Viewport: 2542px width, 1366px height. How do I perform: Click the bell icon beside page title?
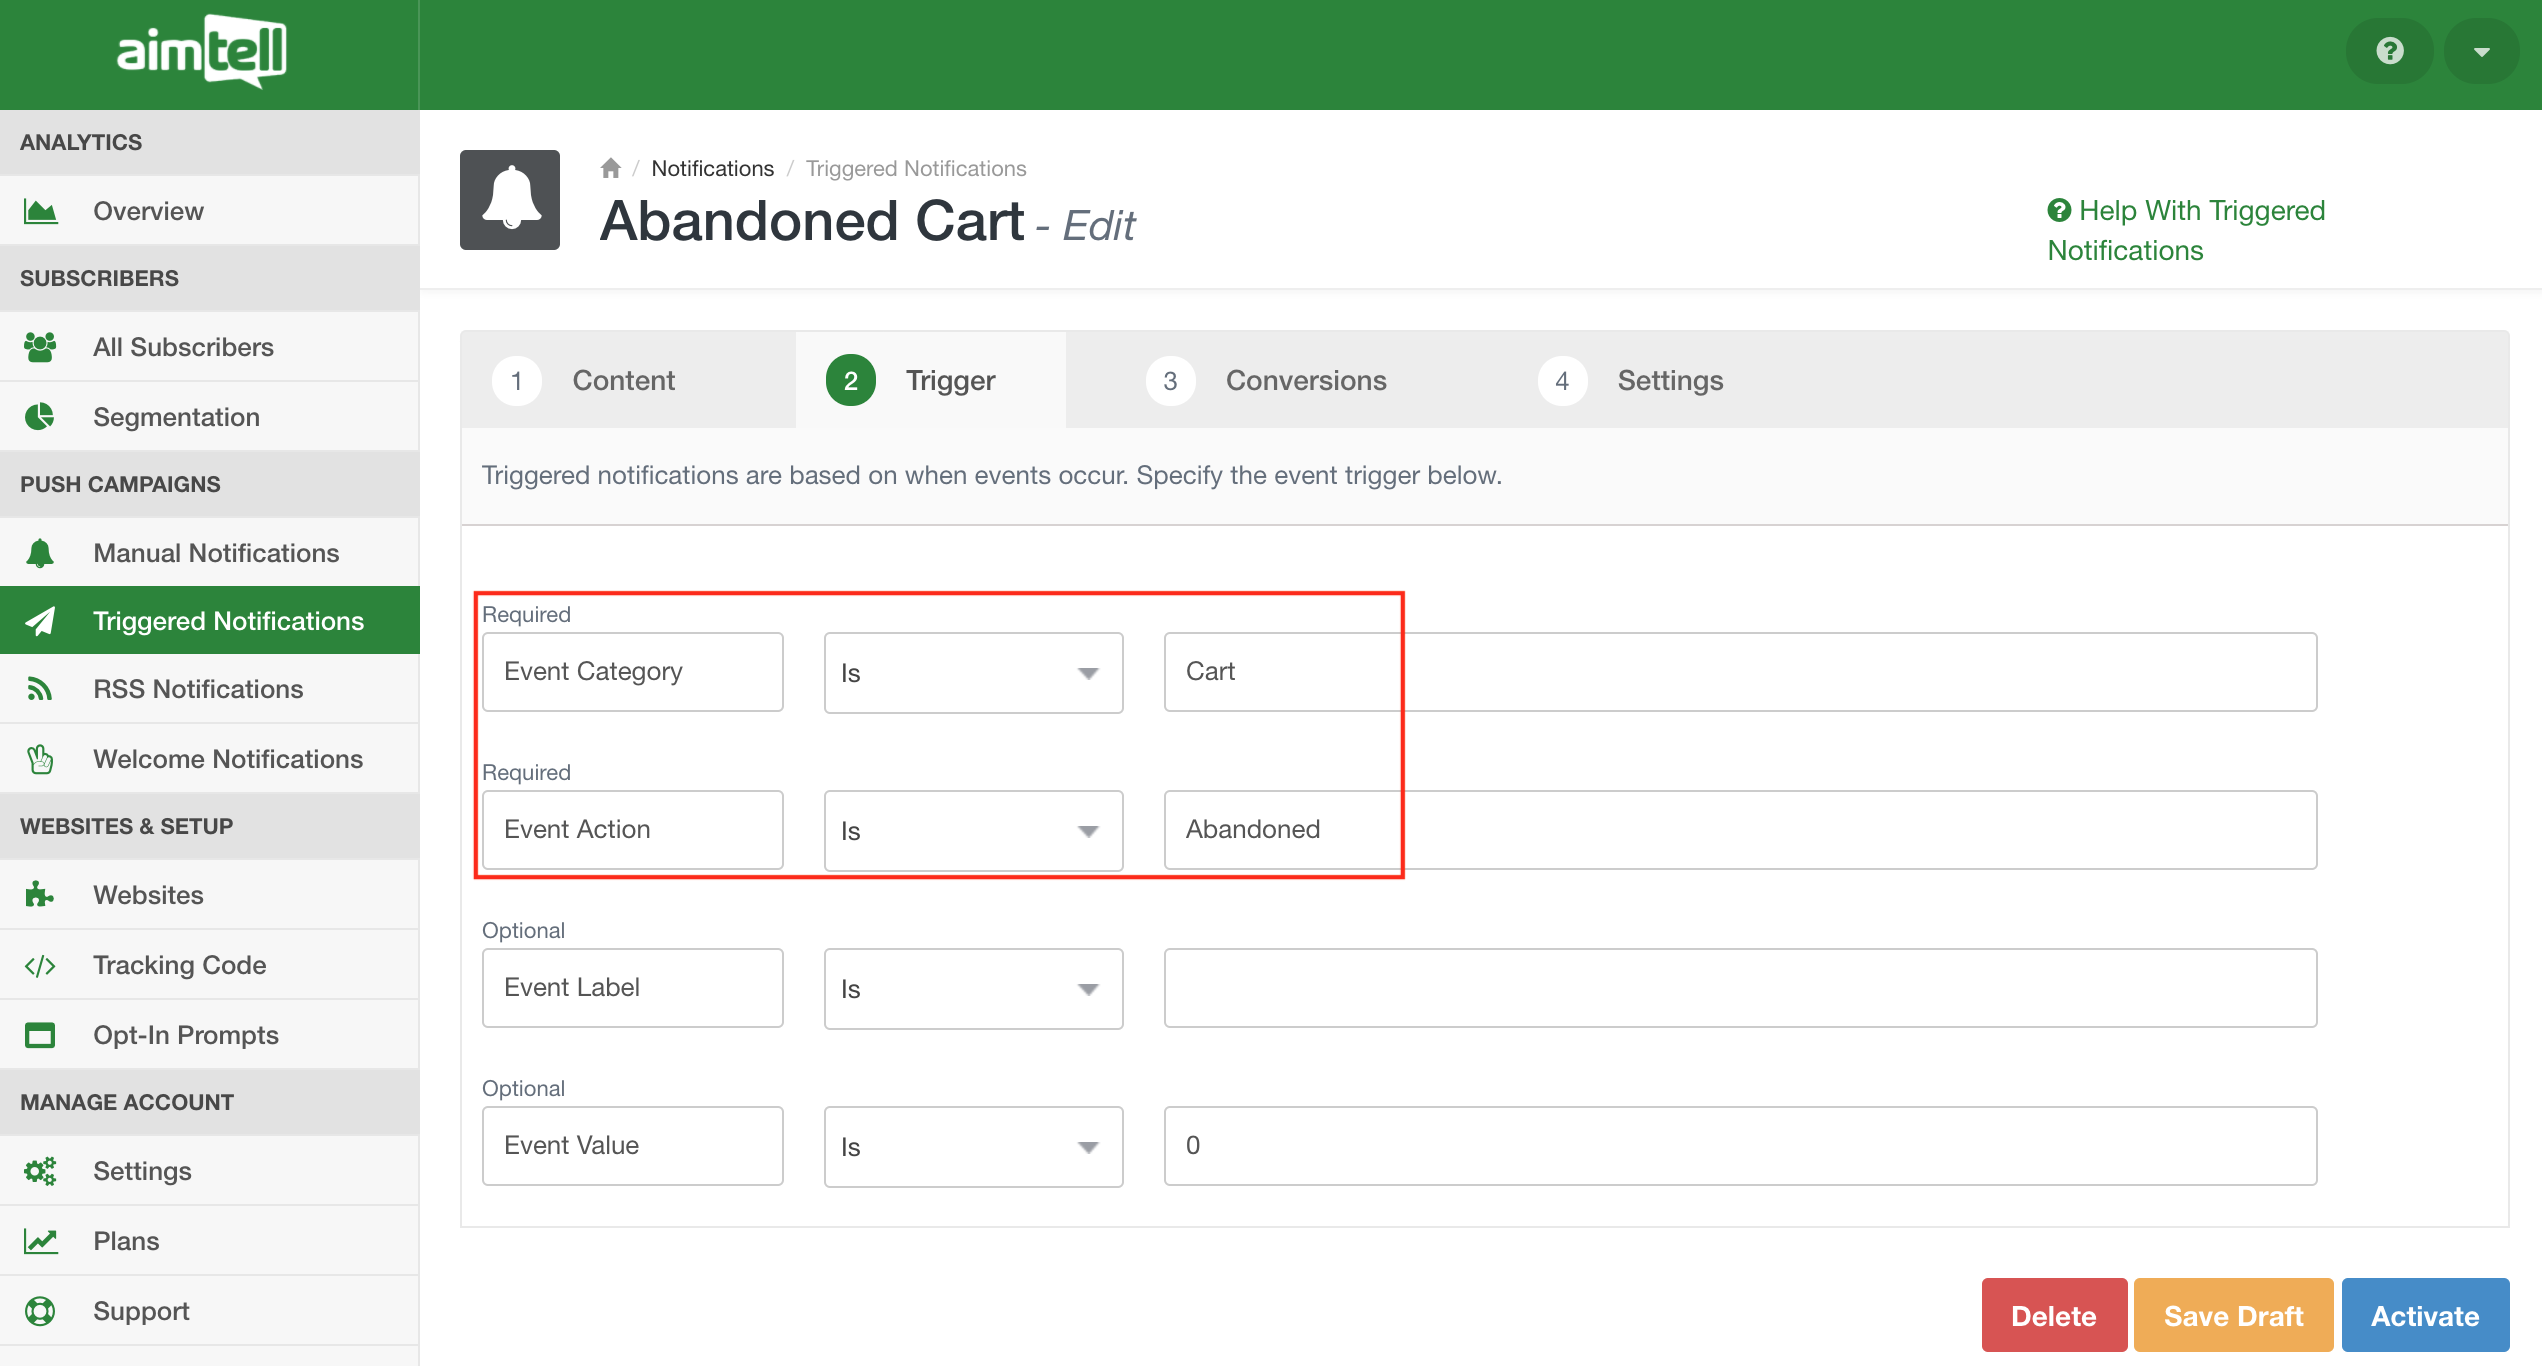[510, 200]
